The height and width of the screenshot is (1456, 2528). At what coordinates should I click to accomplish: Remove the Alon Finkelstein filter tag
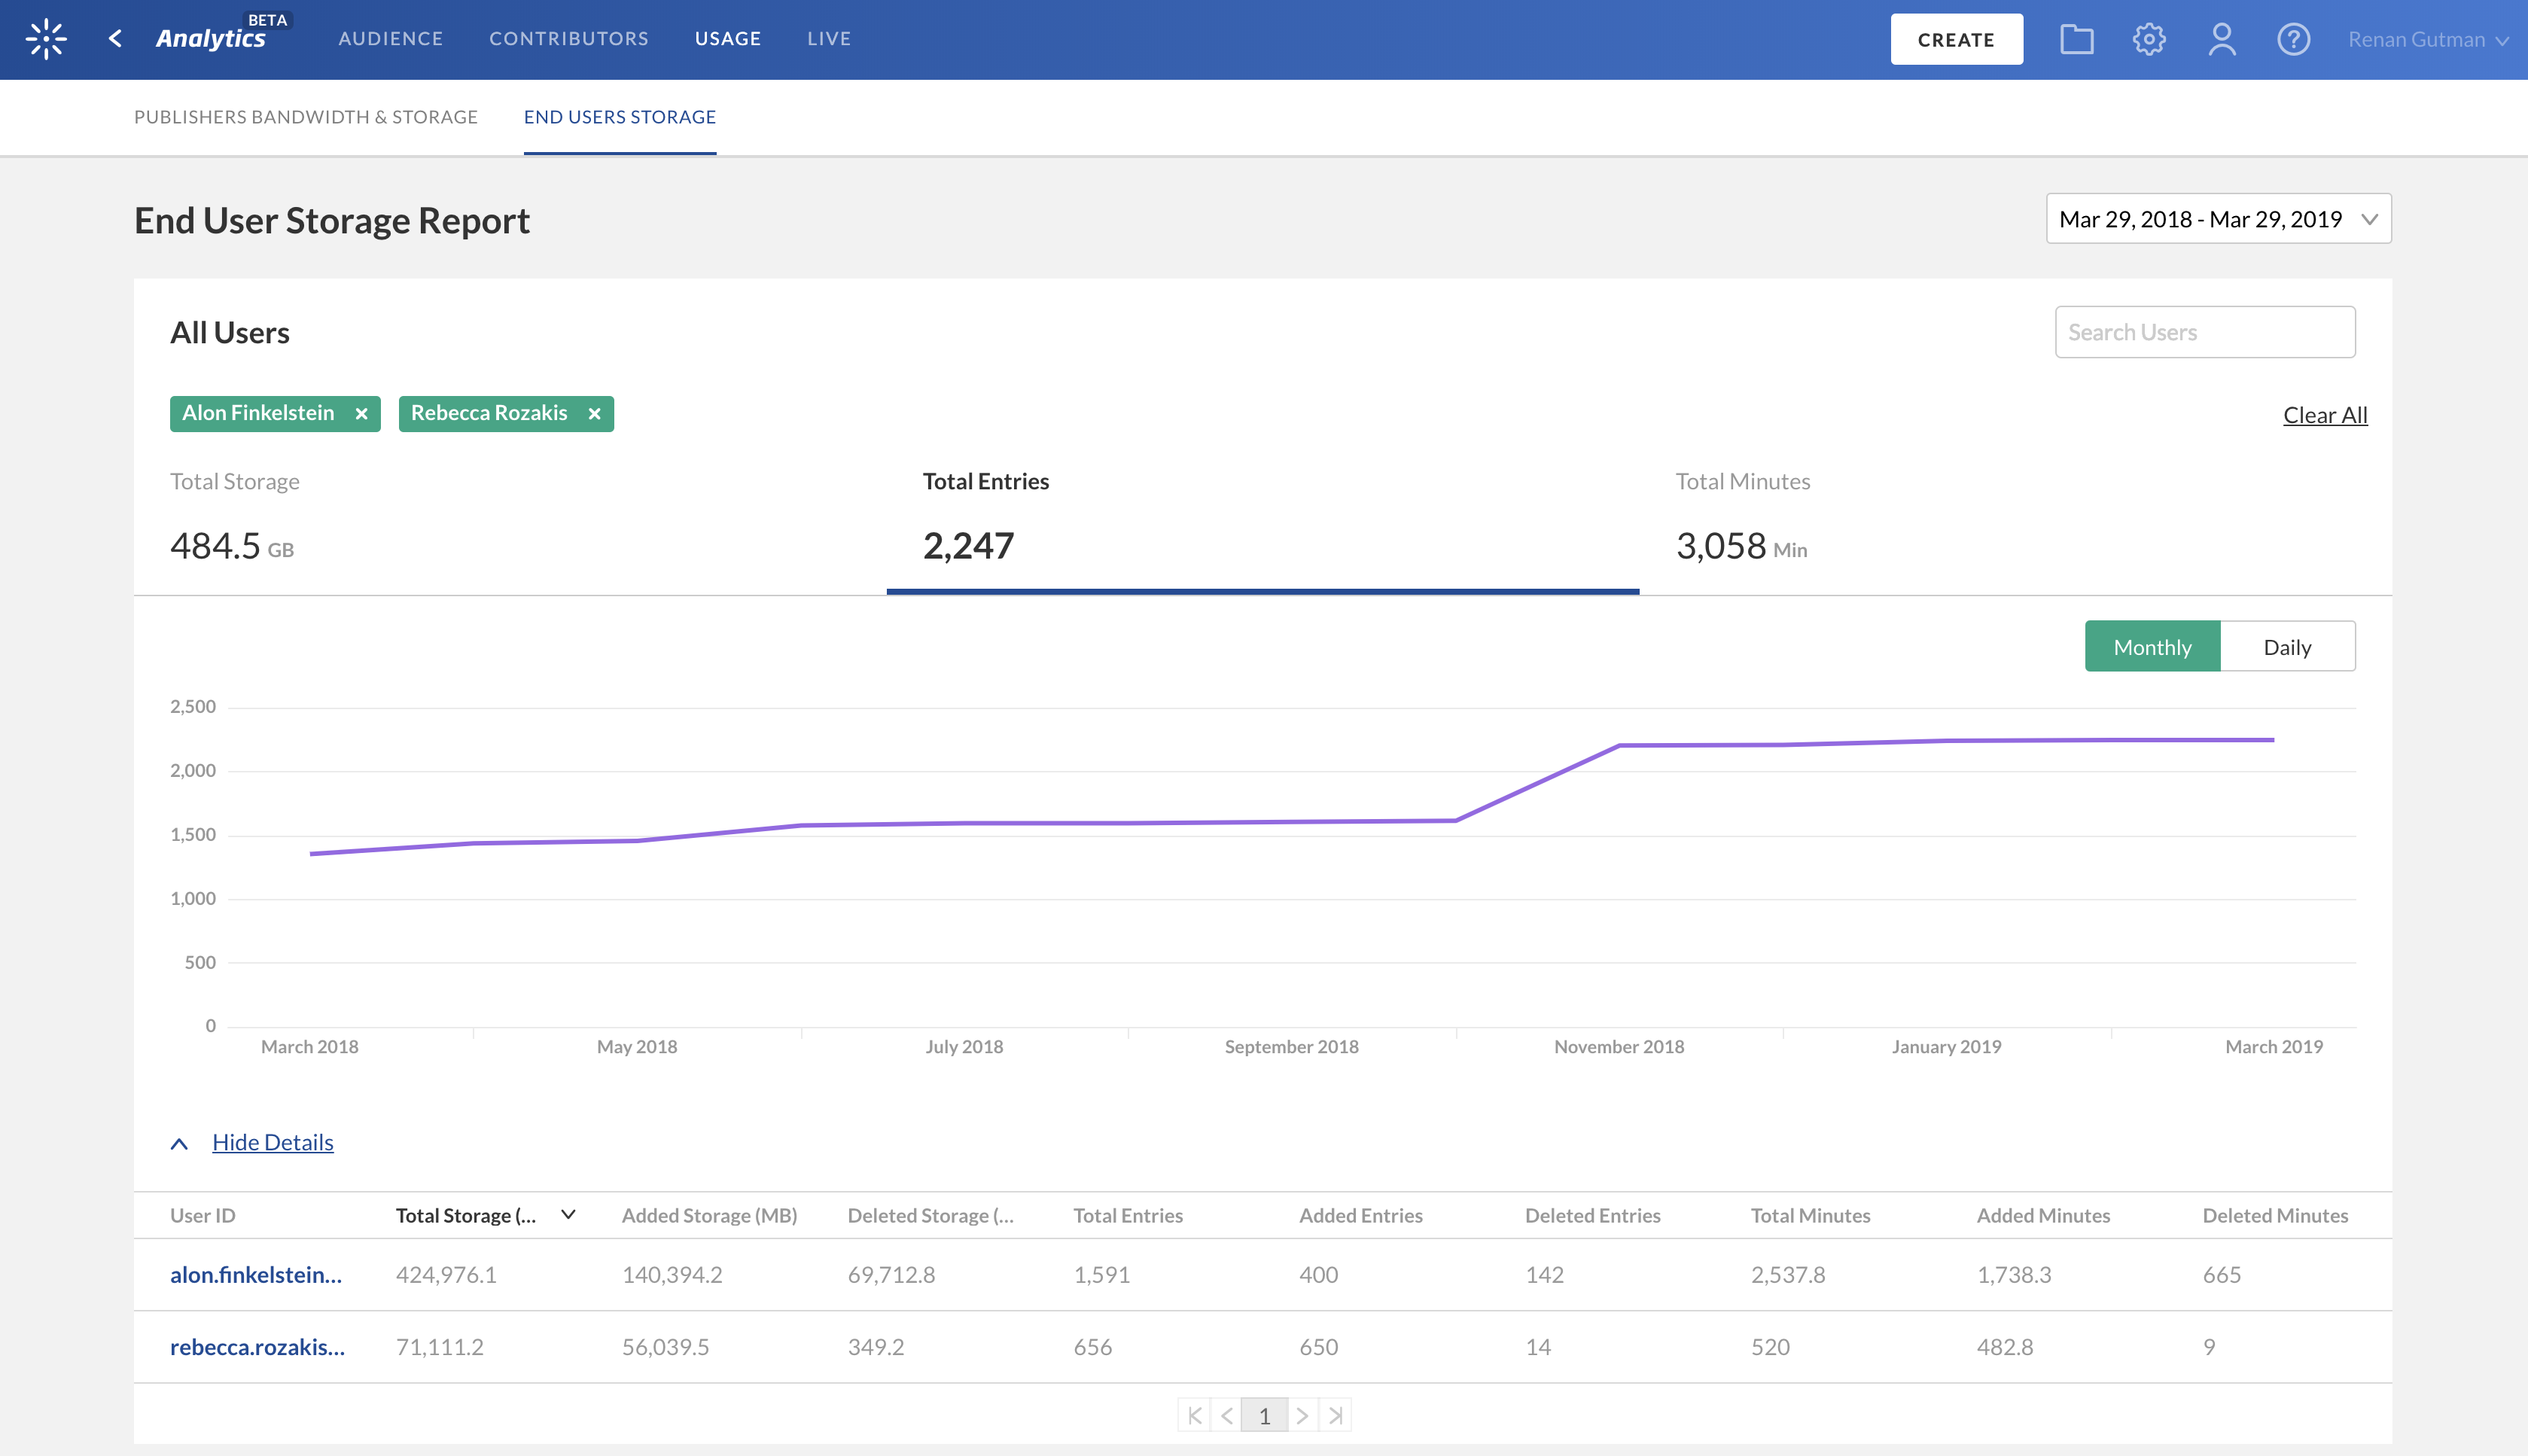361,414
